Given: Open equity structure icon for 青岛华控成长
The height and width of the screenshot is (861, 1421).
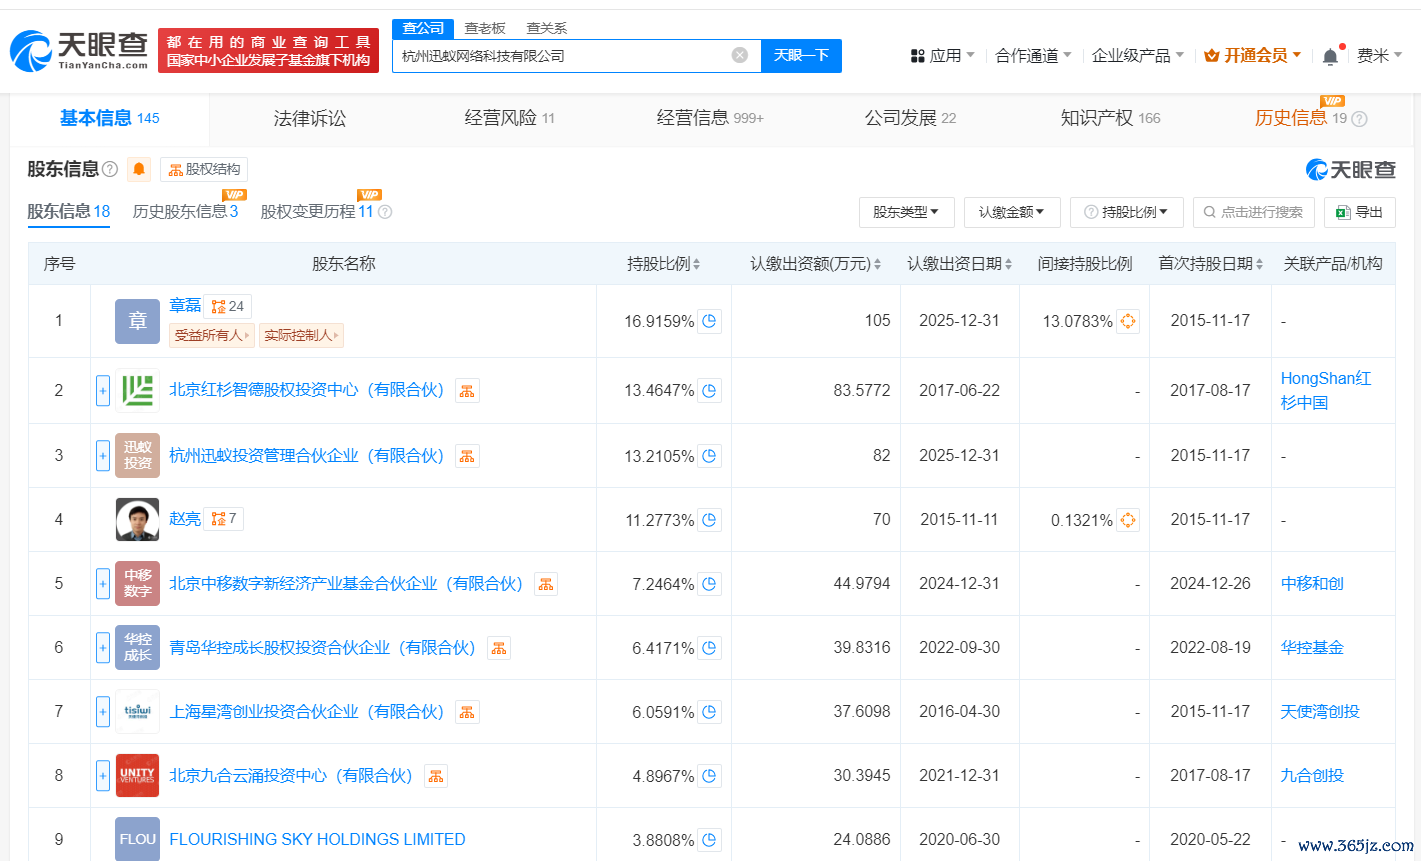Looking at the screenshot, I should click(499, 648).
